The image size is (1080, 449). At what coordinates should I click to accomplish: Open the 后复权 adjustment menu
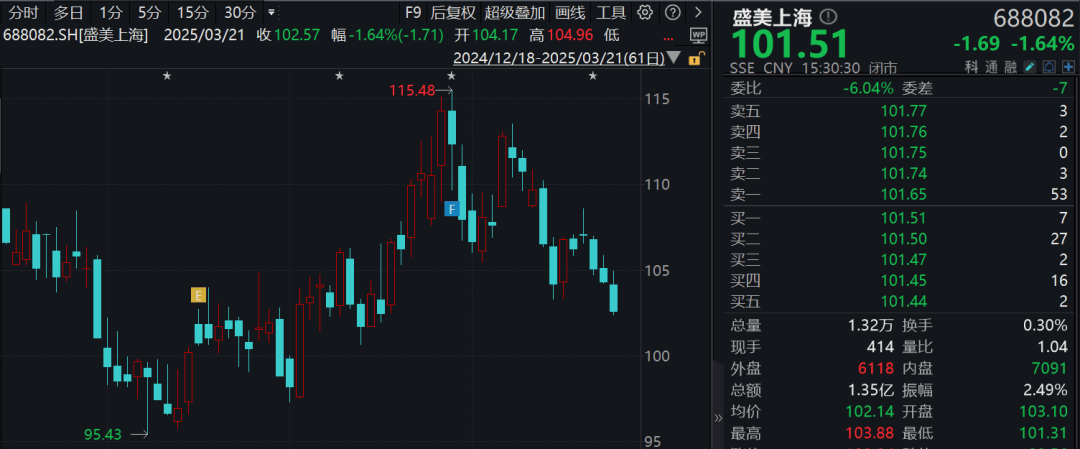pyautogui.click(x=453, y=12)
